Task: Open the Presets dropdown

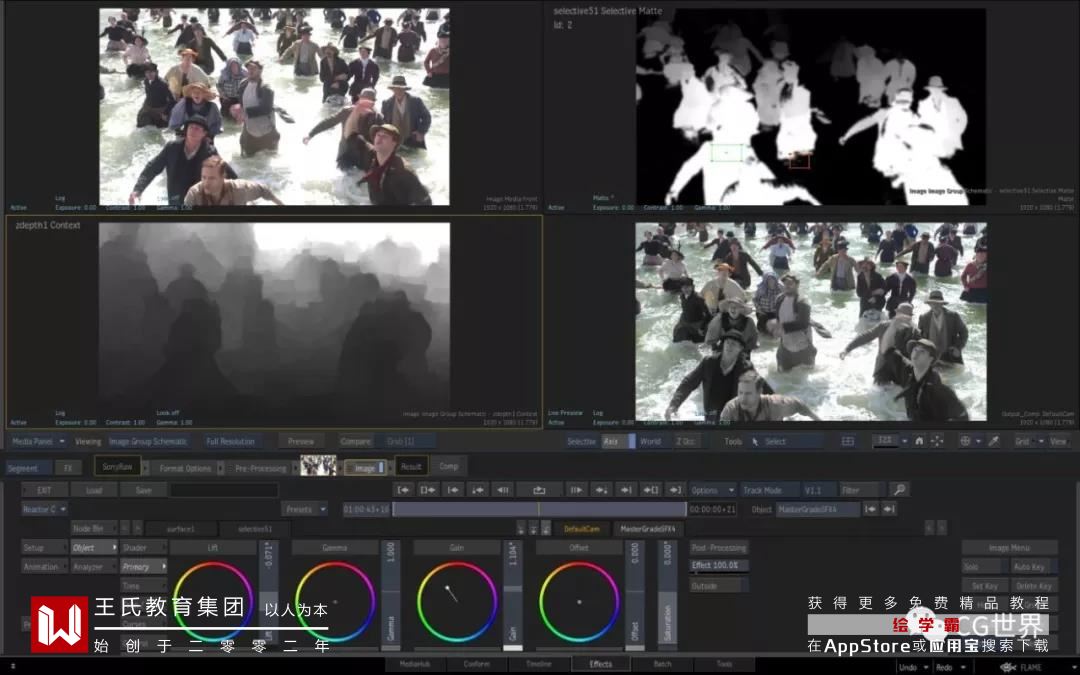Action: pyautogui.click(x=304, y=509)
